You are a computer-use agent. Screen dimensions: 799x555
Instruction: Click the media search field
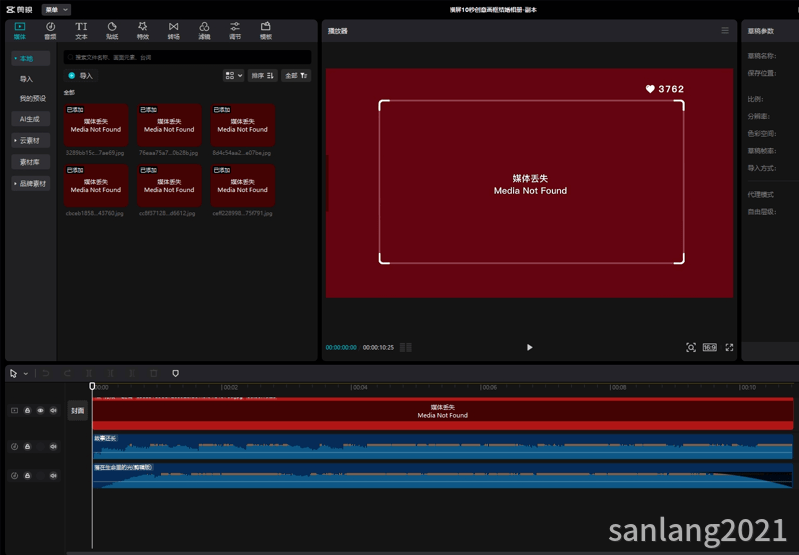187,58
